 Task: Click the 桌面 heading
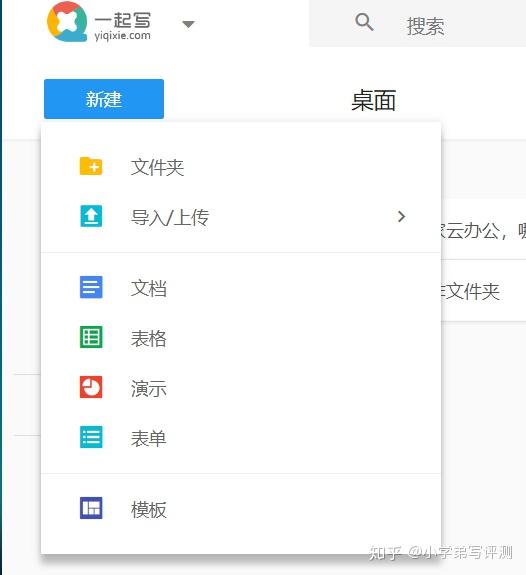coord(373,100)
